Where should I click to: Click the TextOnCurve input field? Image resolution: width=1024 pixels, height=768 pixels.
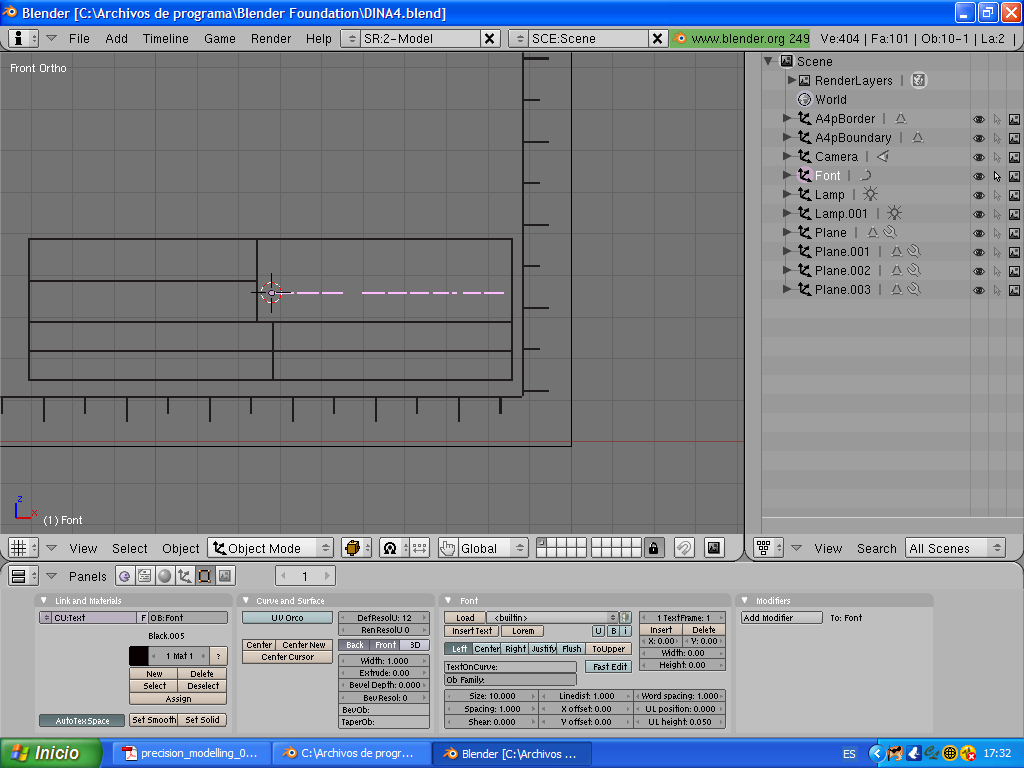point(510,667)
